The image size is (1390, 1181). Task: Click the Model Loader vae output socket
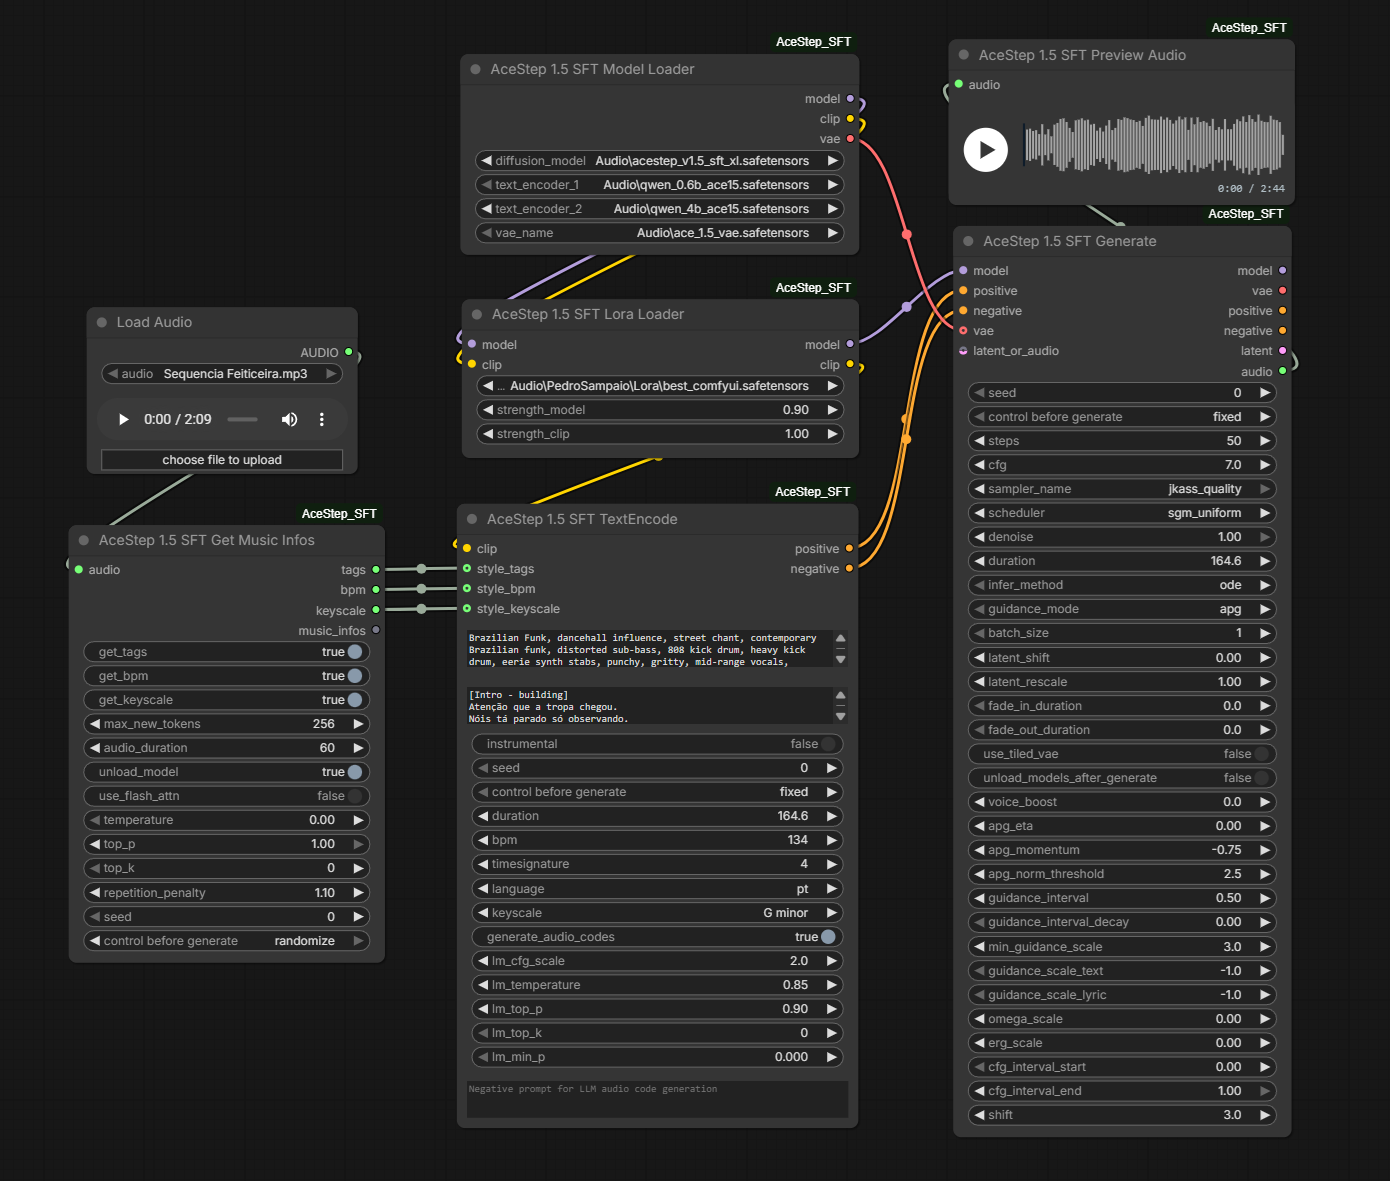click(x=851, y=139)
